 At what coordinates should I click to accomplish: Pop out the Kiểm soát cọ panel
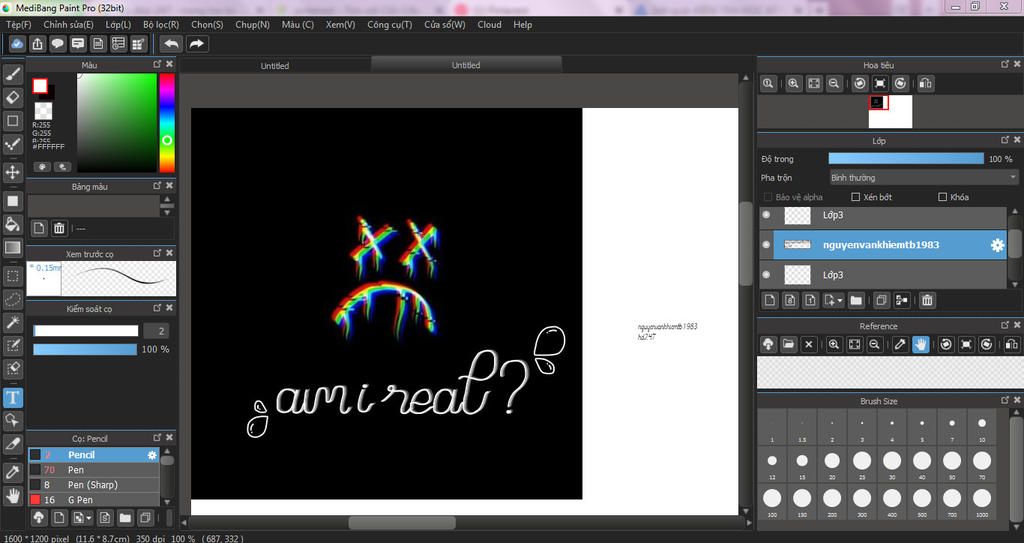point(157,308)
